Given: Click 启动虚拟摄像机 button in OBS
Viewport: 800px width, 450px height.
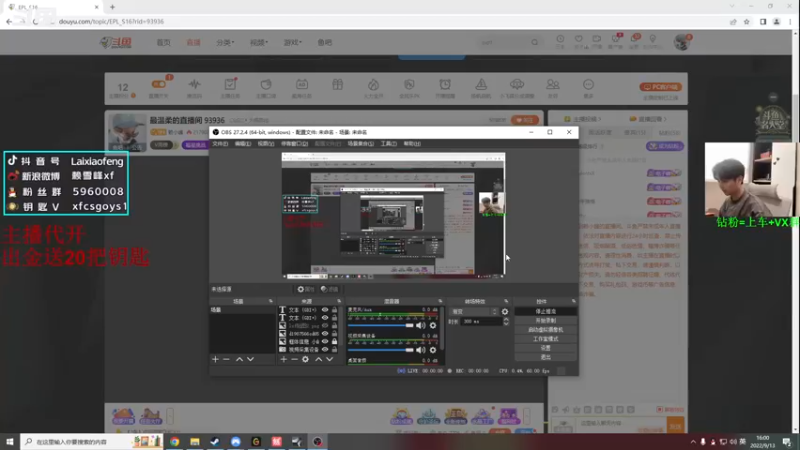Looking at the screenshot, I should (545, 330).
